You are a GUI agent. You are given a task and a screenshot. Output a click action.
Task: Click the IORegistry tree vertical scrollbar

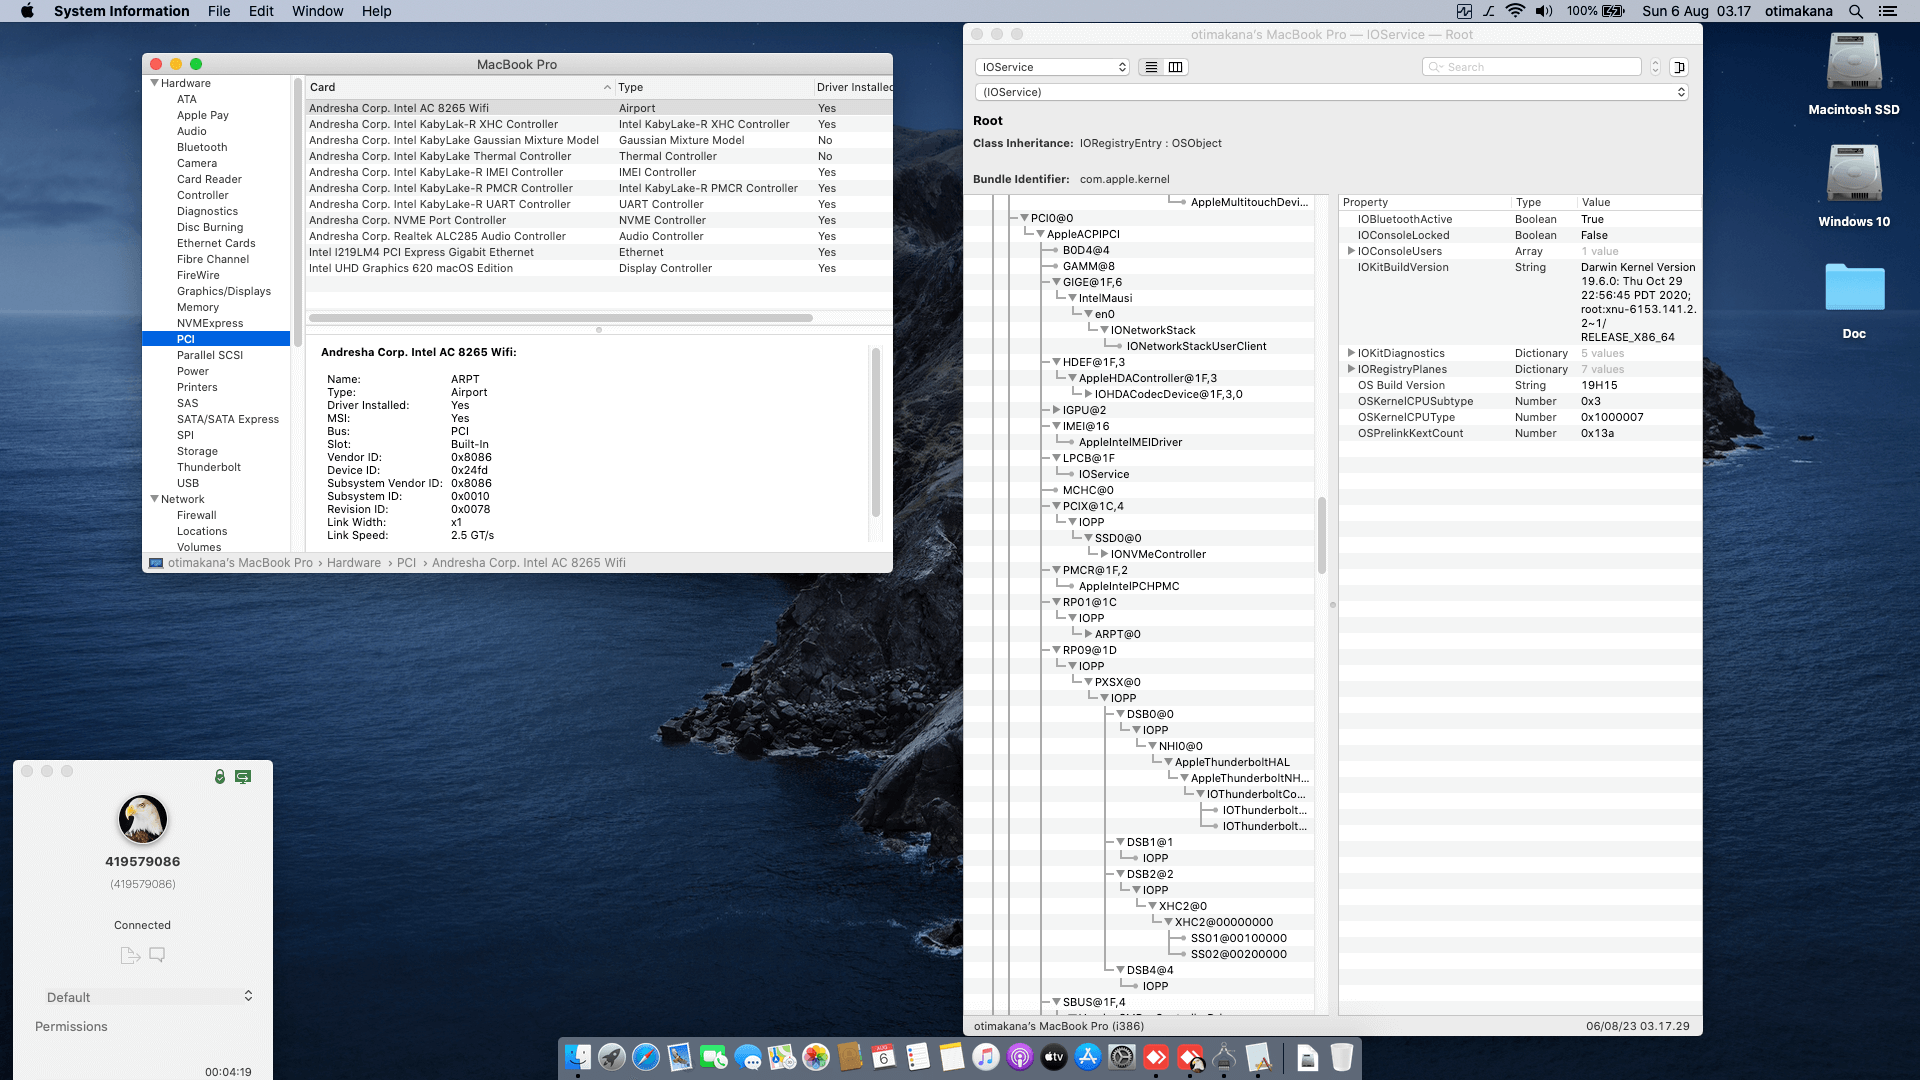[x=1322, y=535]
